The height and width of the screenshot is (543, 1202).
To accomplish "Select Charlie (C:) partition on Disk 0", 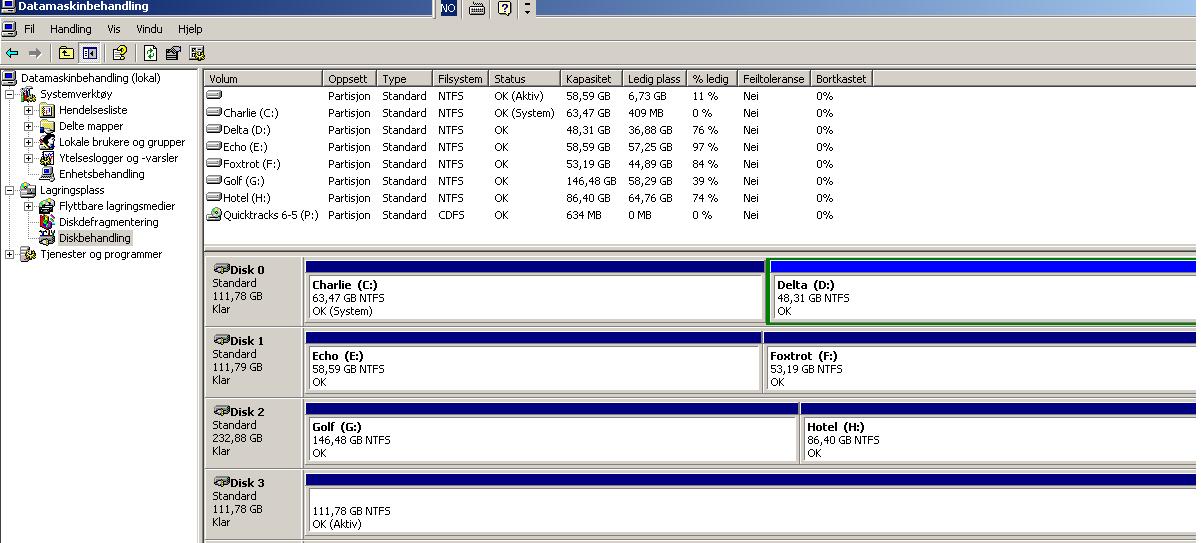I will tap(535, 298).
